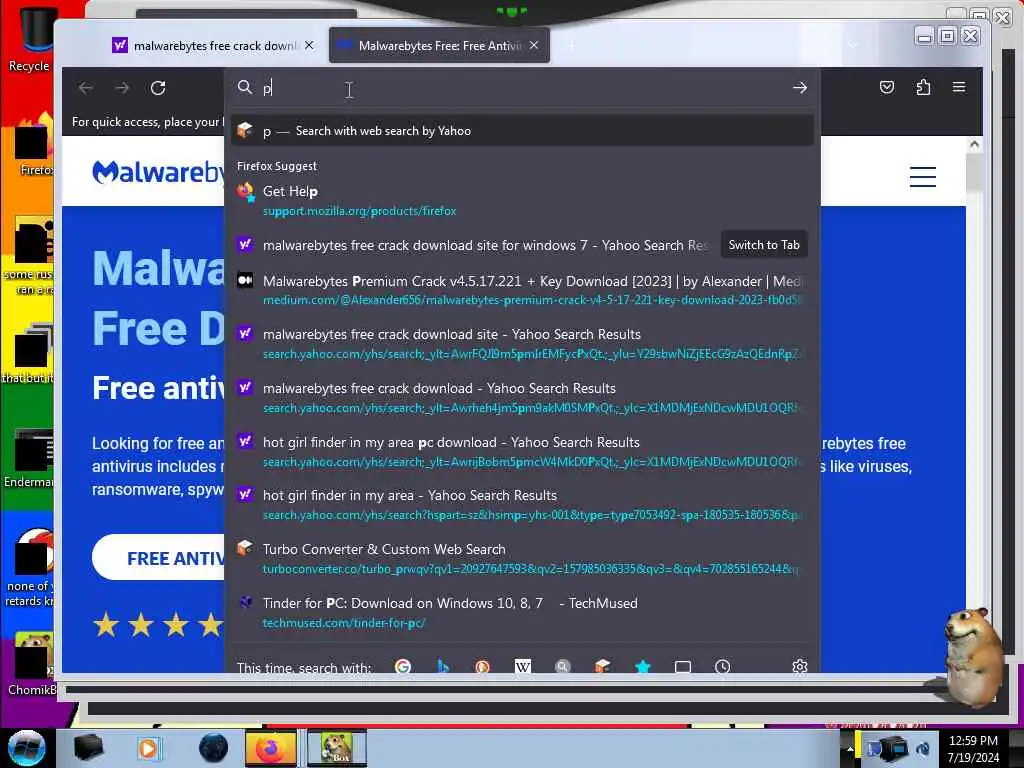Select 'p — Search with web search by Yahoo'
Viewport: 1024px width, 768px height.
522,131
